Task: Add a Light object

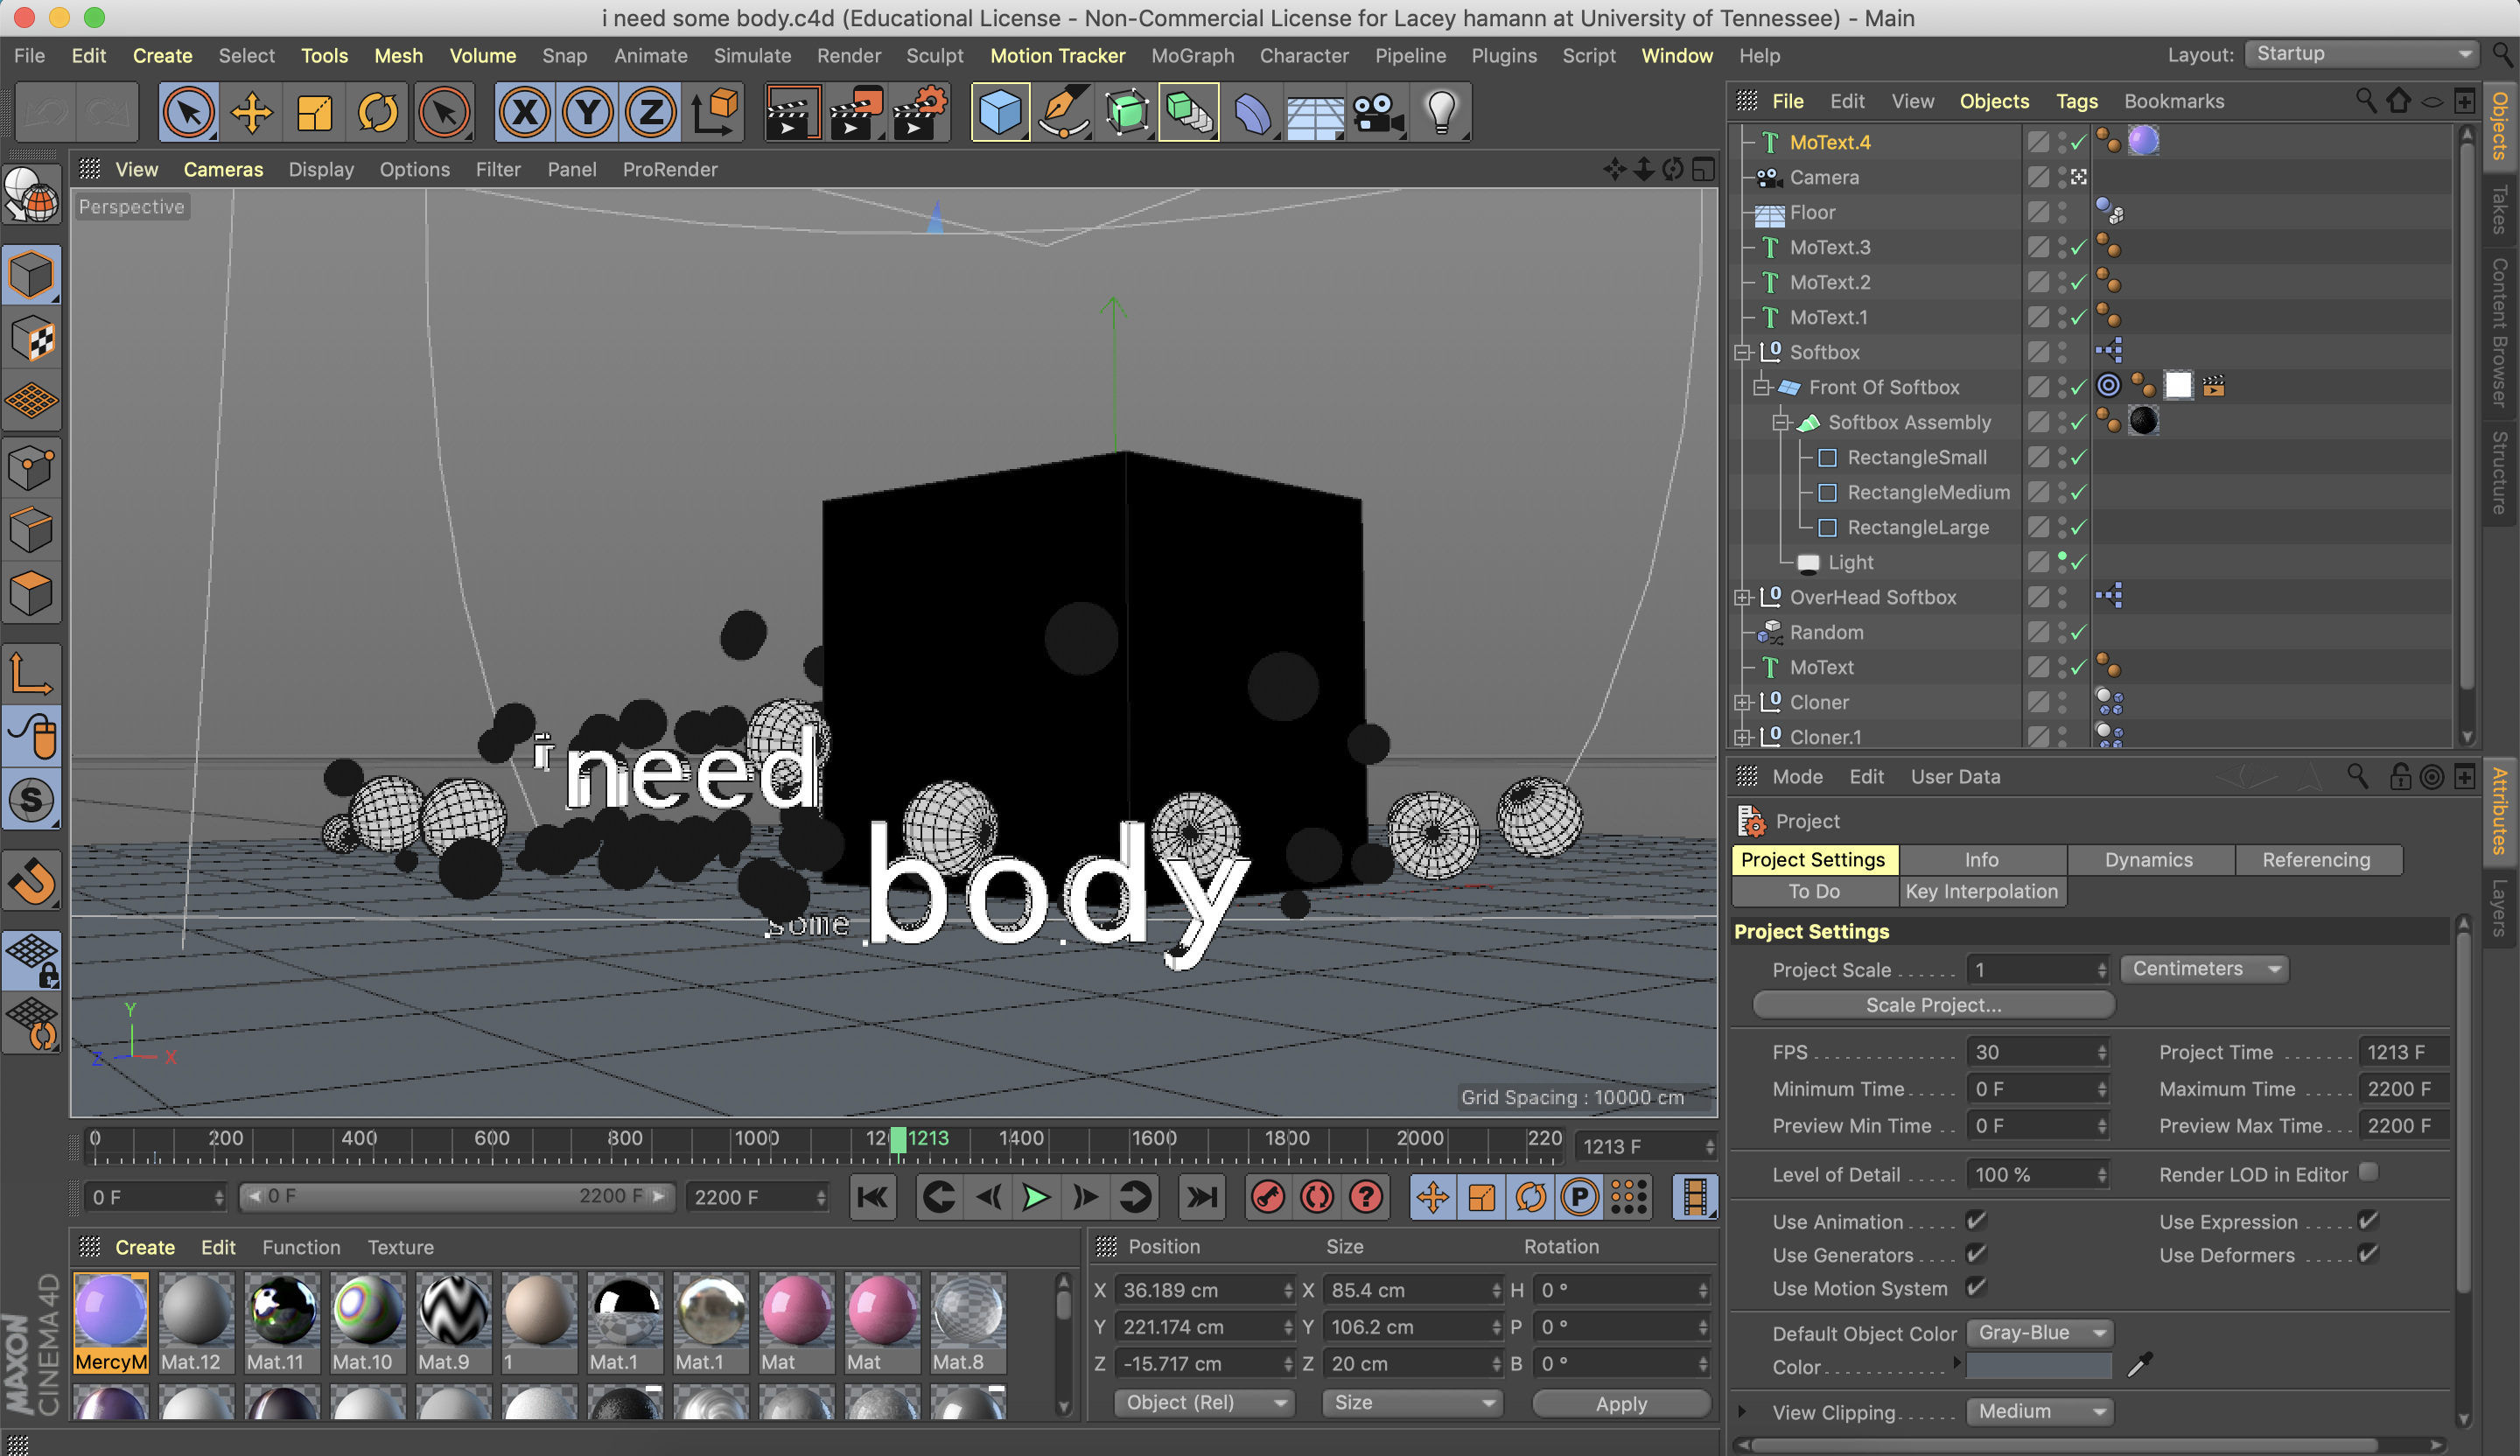Action: click(1441, 112)
